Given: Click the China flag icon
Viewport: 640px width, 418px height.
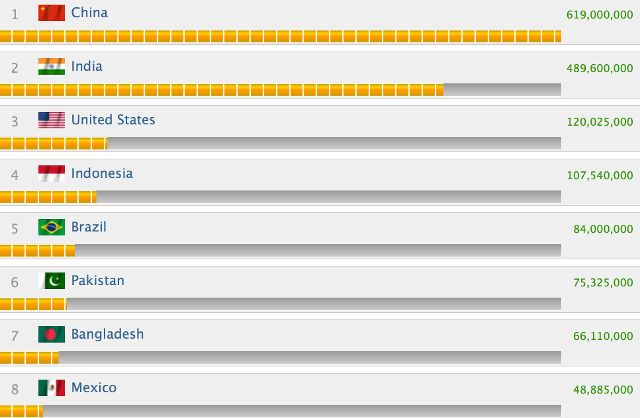Looking at the screenshot, I should (x=51, y=13).
